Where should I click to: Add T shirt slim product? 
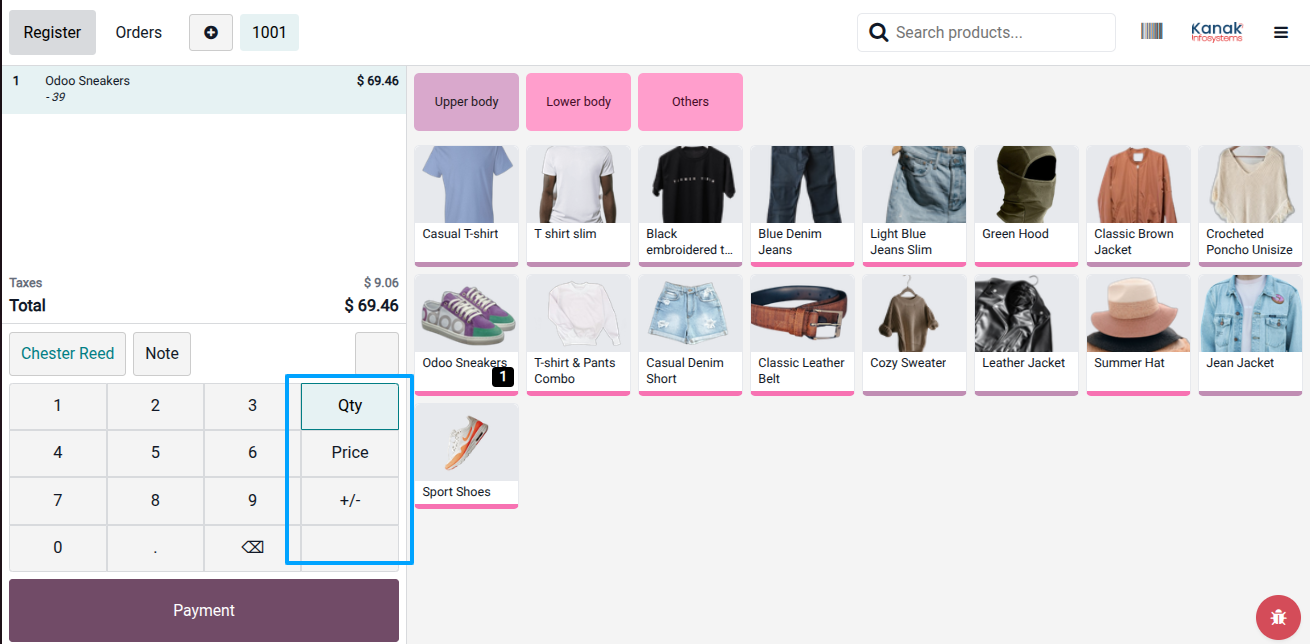tap(579, 206)
